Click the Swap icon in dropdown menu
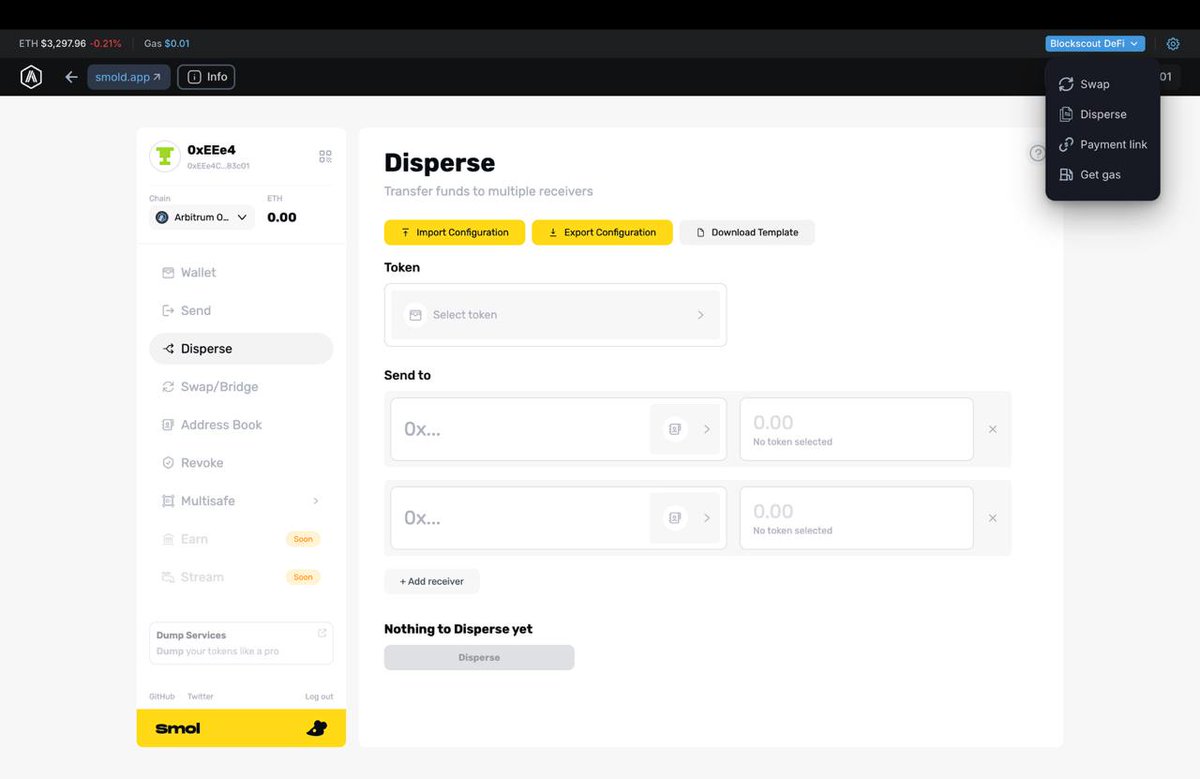This screenshot has height=779, width=1200. tap(1066, 84)
